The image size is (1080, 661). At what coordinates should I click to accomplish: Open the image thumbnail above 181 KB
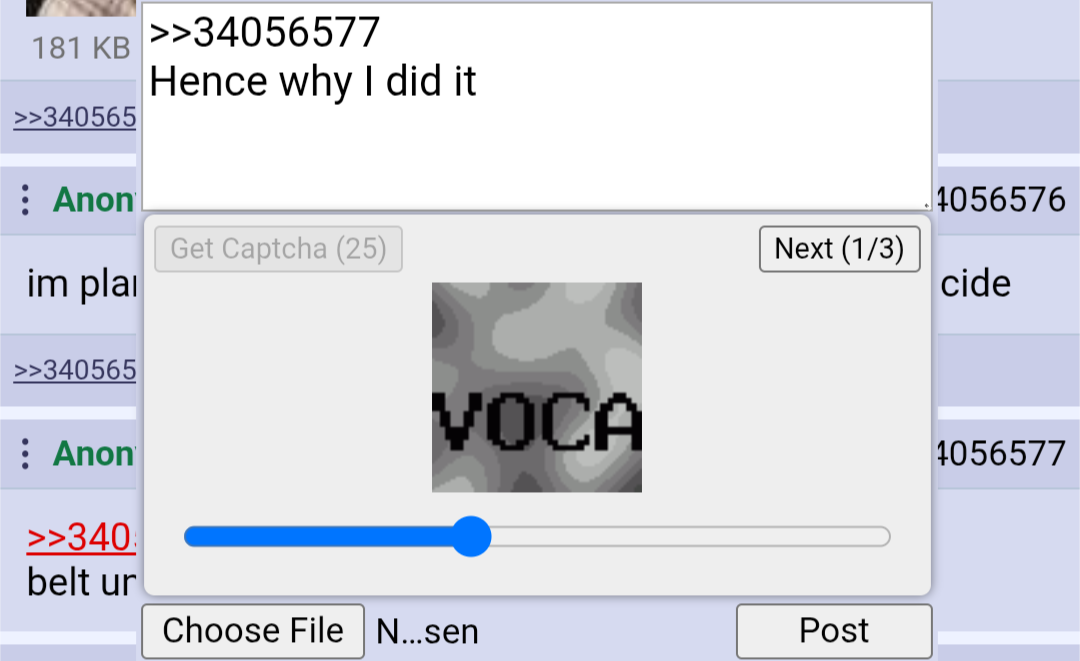[x=81, y=8]
